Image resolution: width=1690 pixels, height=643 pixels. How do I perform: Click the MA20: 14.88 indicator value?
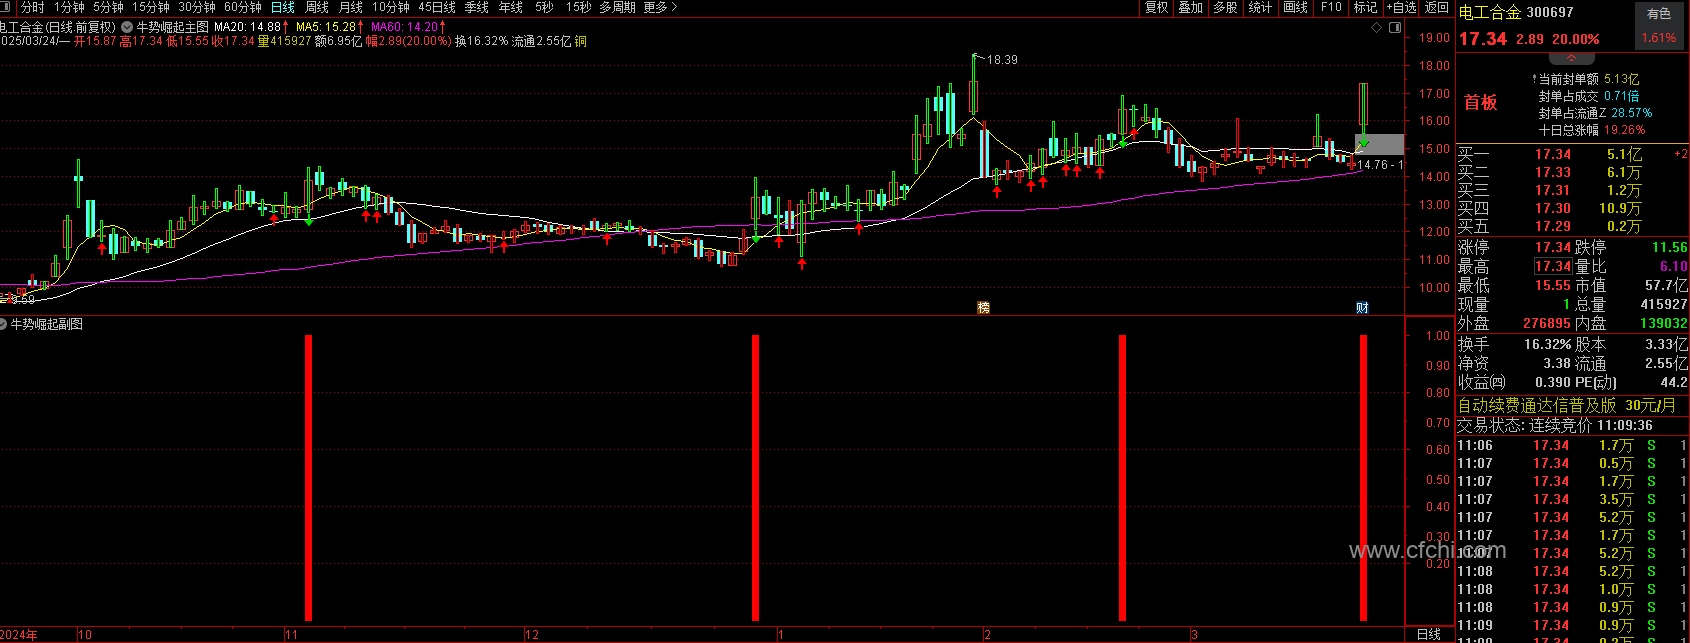[249, 26]
